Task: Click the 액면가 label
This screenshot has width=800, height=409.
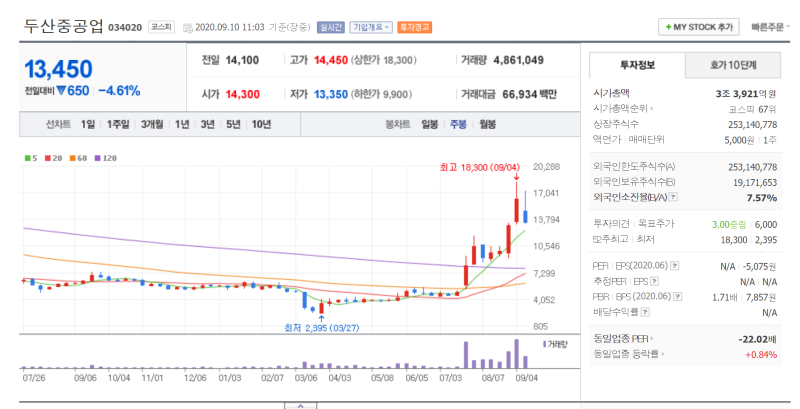Action: [x=607, y=139]
